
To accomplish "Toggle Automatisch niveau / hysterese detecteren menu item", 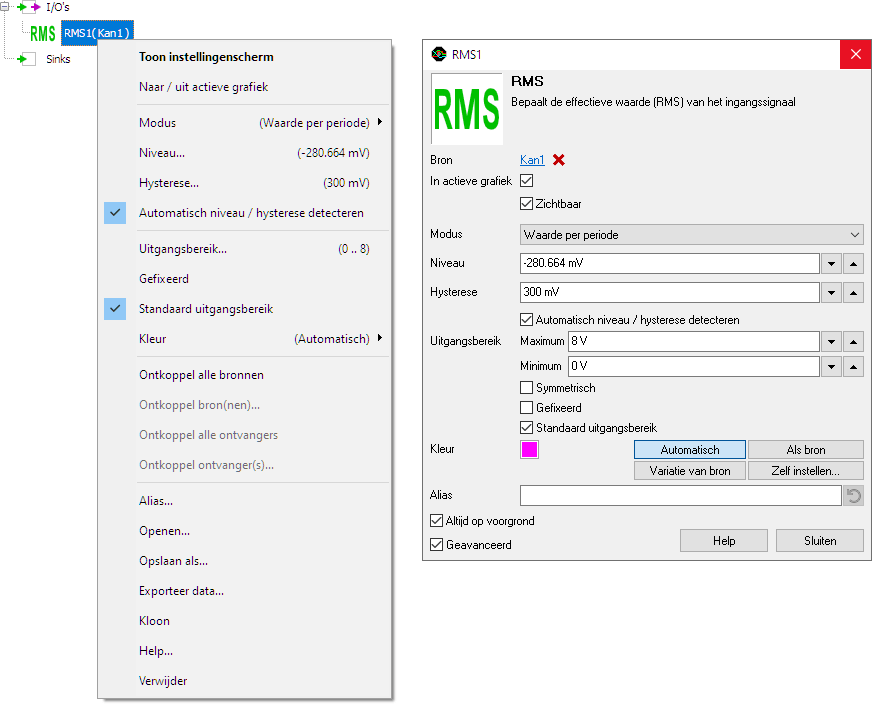I will click(245, 213).
